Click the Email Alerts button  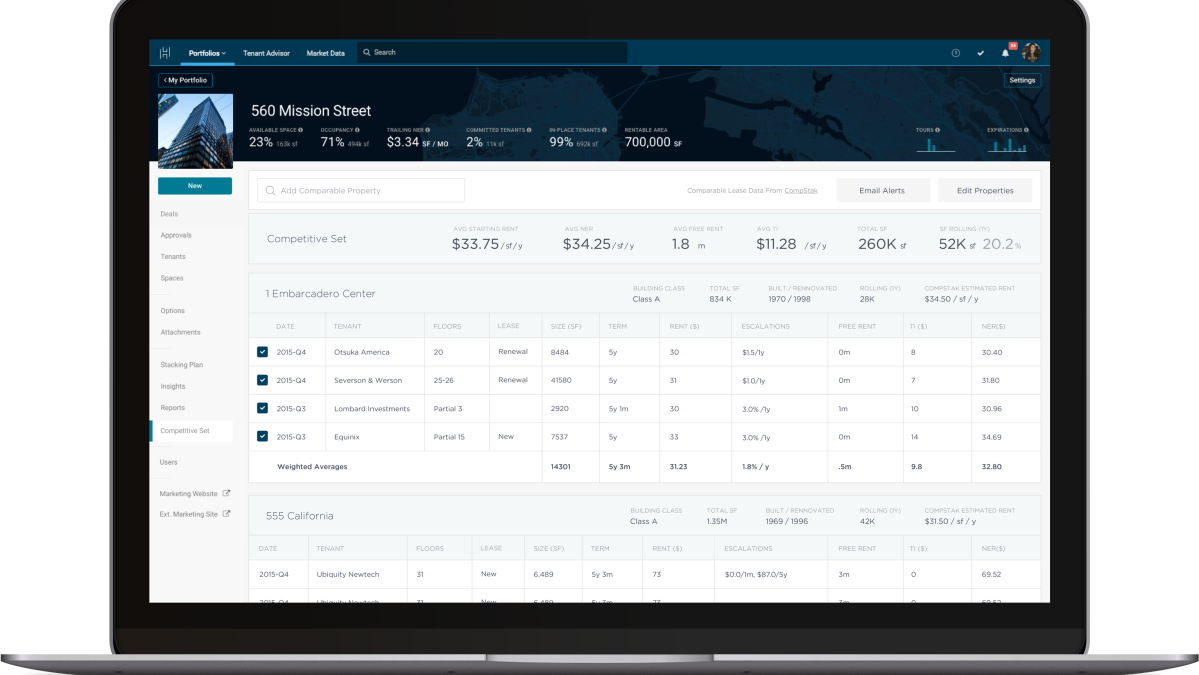pos(882,190)
